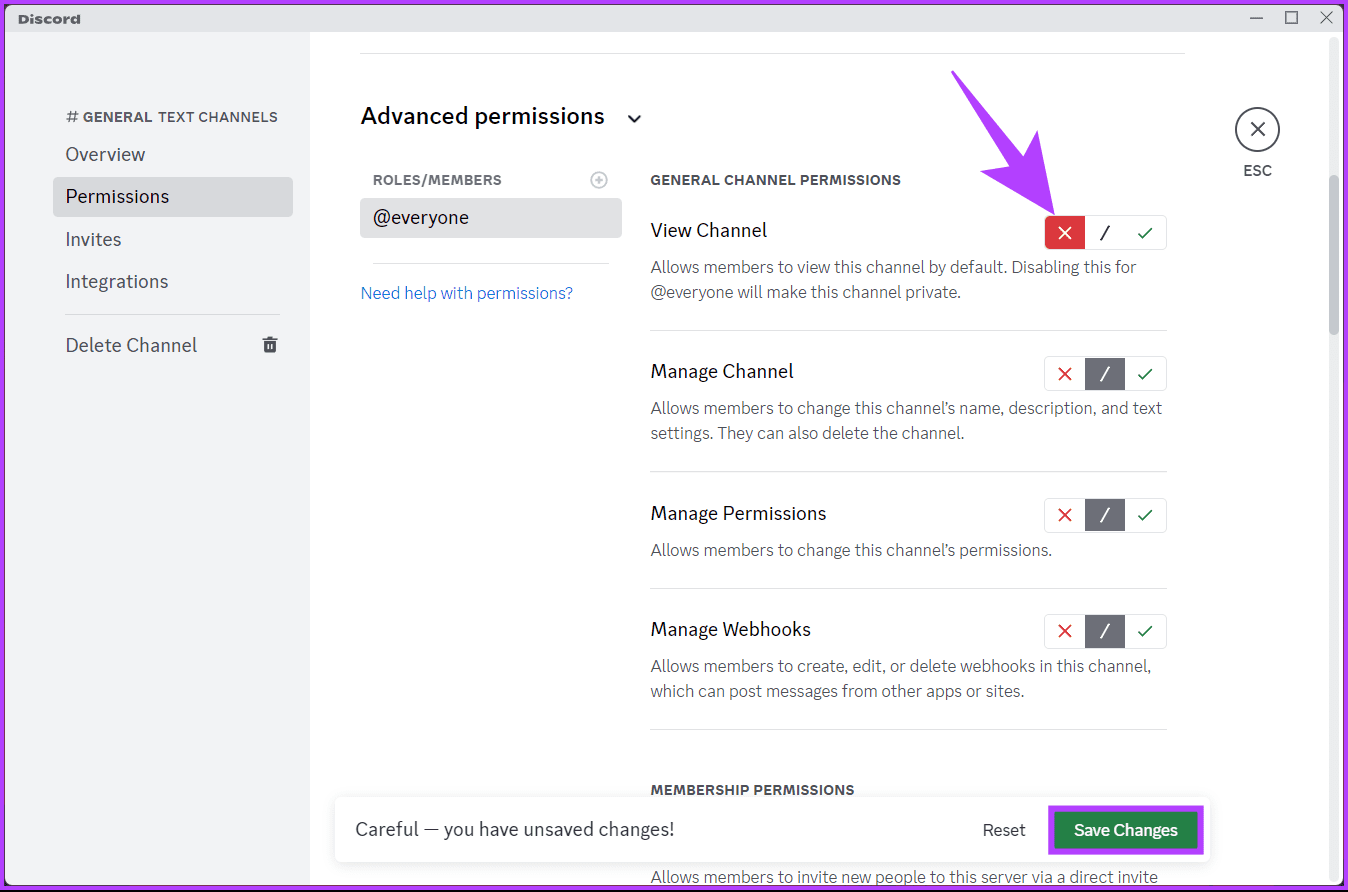Image resolution: width=1348 pixels, height=892 pixels.
Task: Click the ESC close circle icon
Action: [1257, 129]
